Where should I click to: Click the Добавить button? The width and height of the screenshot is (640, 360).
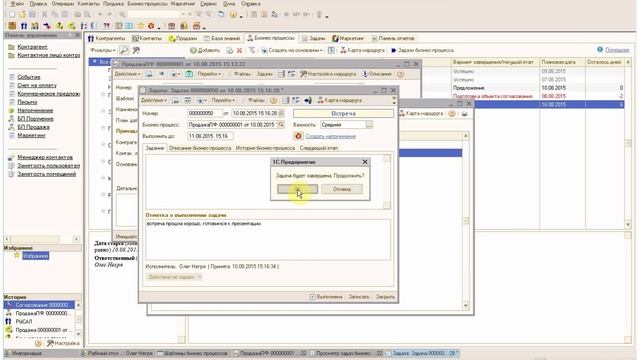tap(205, 51)
